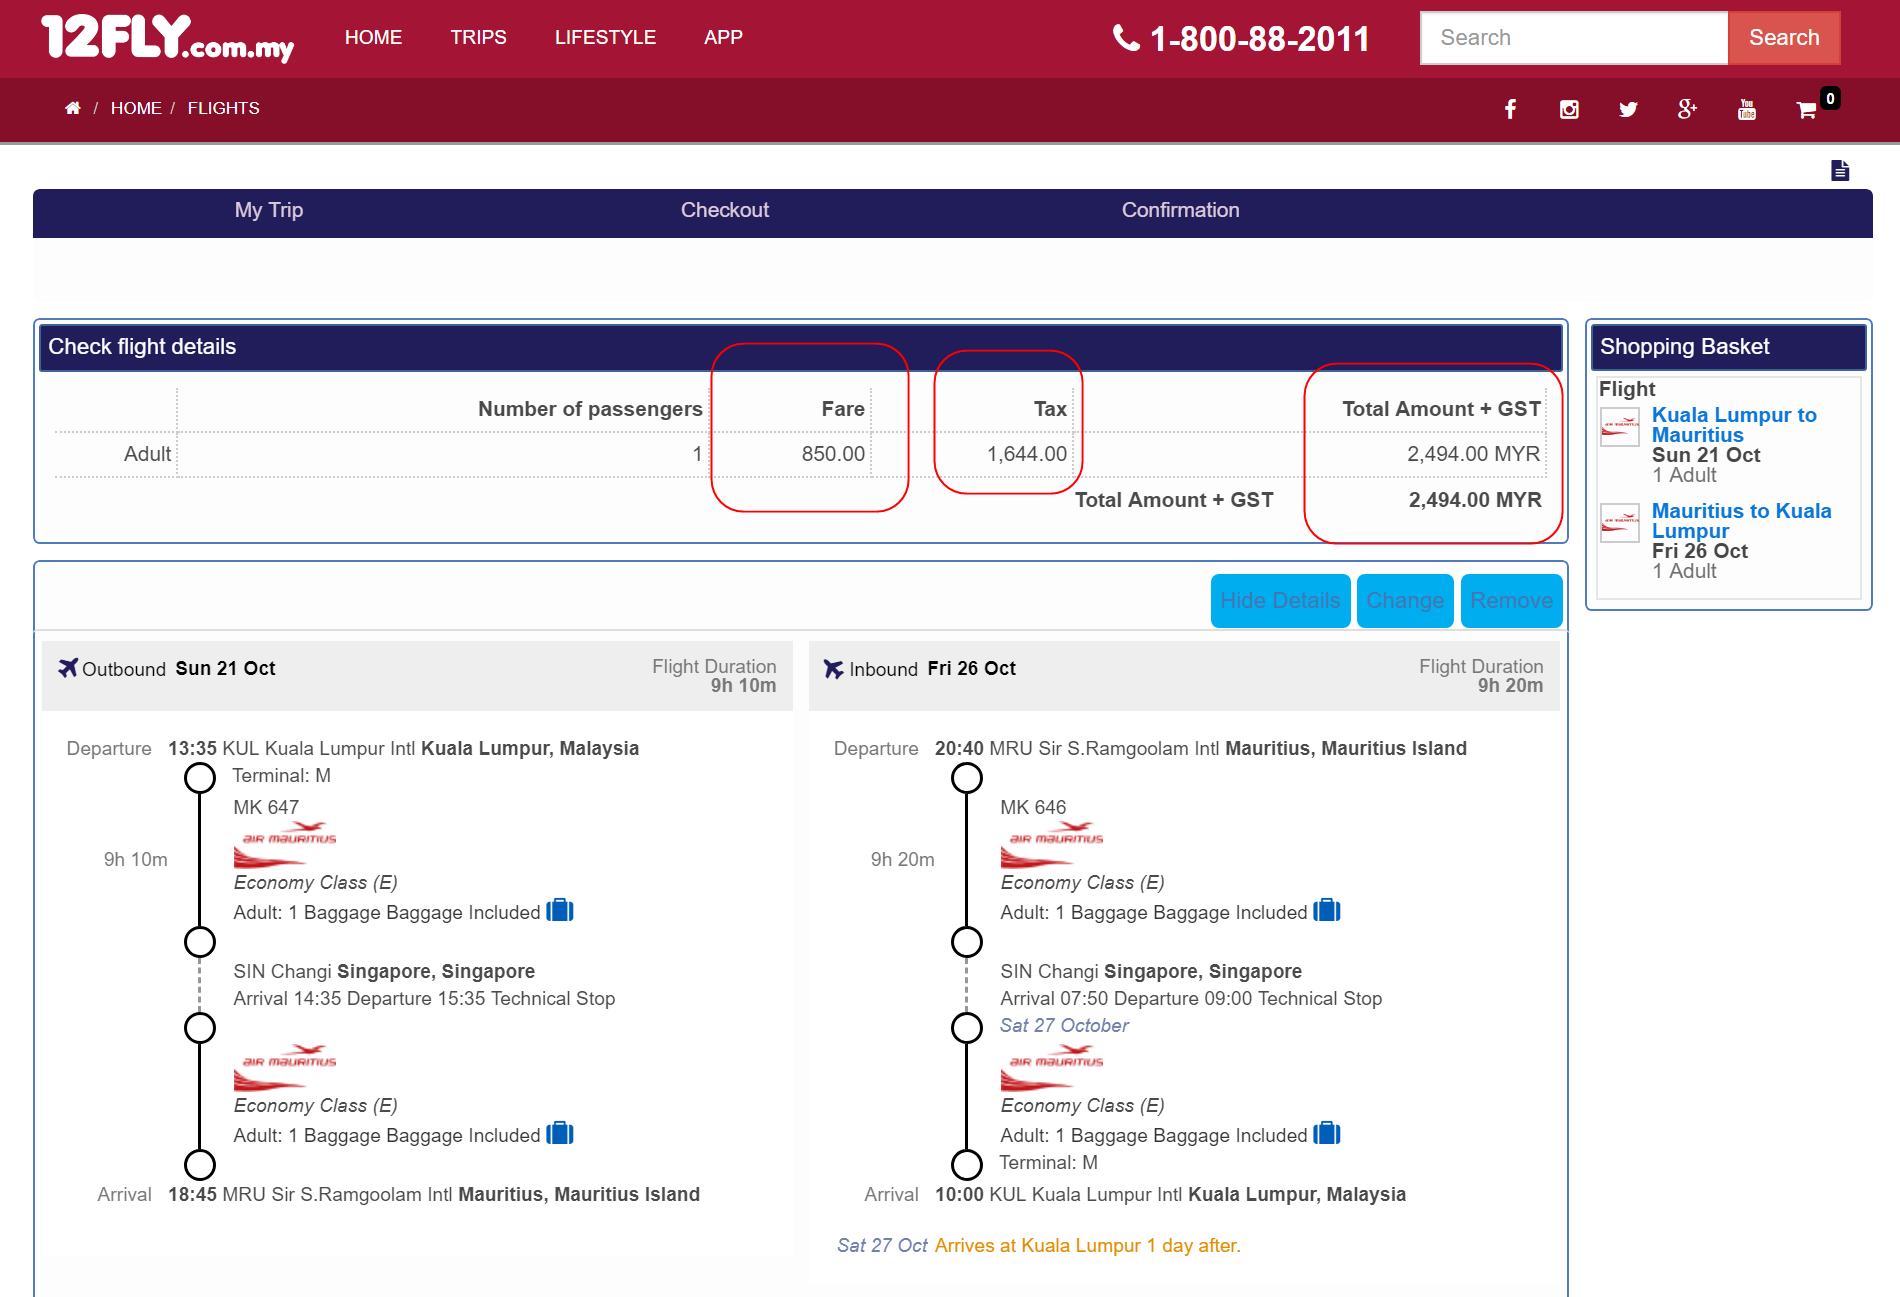This screenshot has height=1297, width=1900.
Task: Click inbound arrival time 10:00
Action: (959, 1194)
